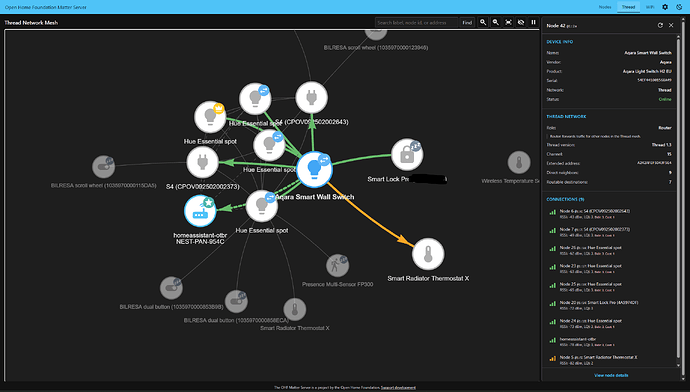Select the S4 (CPOV092502002373) plug node
This screenshot has height=392, width=690.
pos(202,162)
